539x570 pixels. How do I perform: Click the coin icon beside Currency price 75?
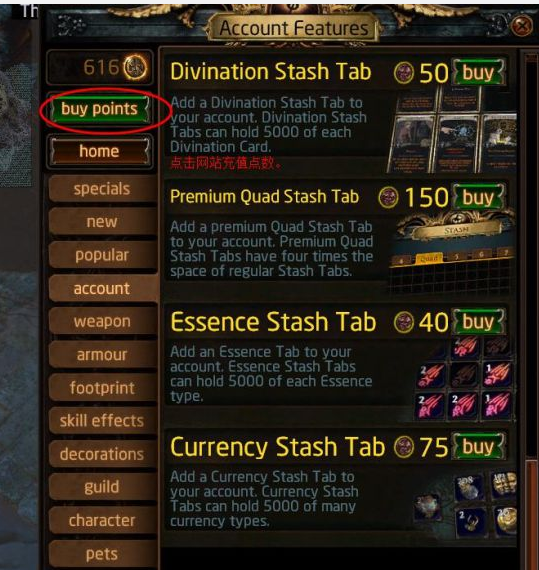tap(404, 447)
